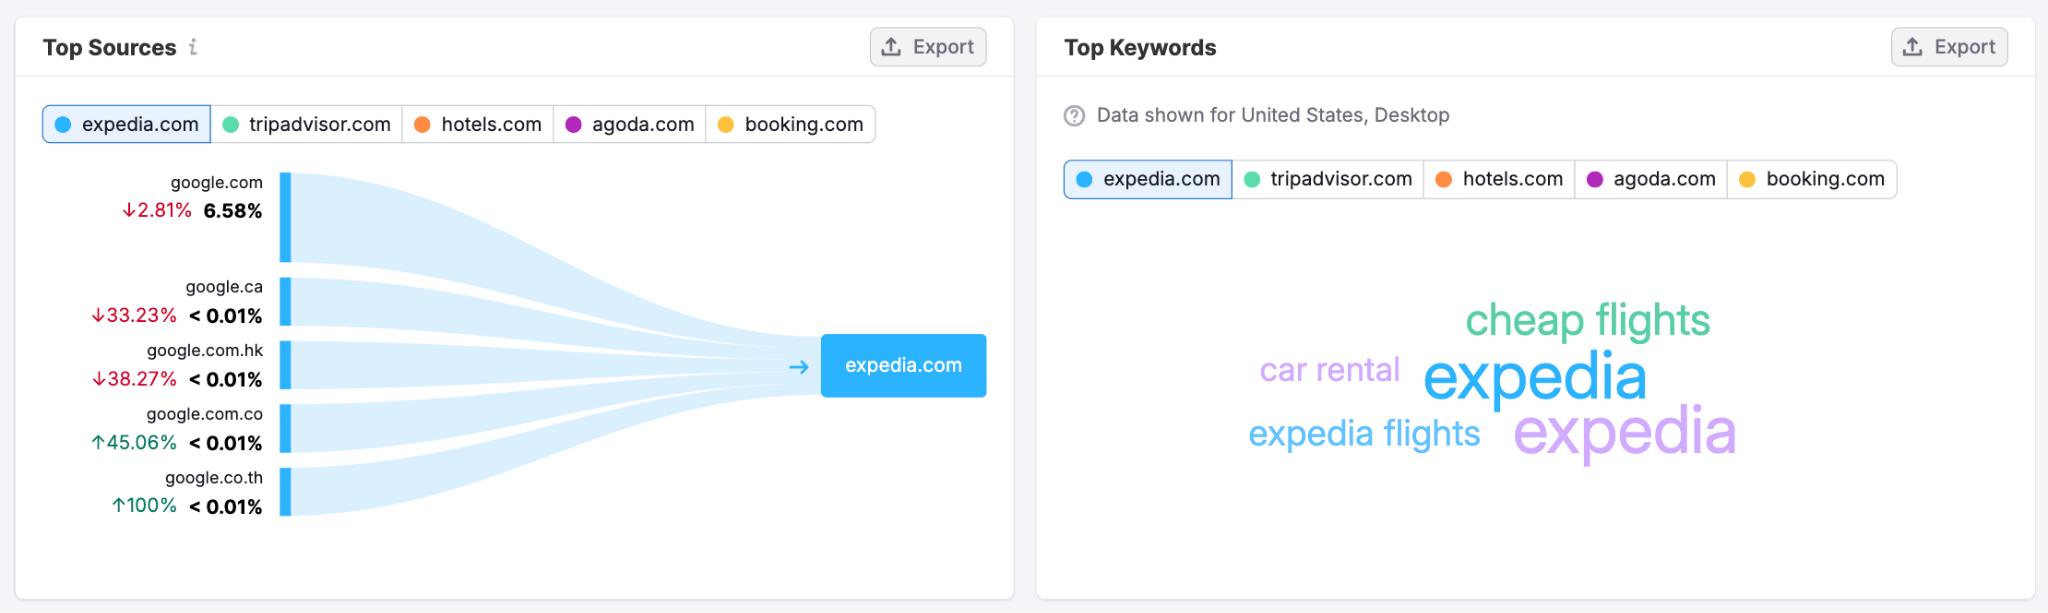
Task: Click the cheap flights keyword in the word cloud
Action: (x=1585, y=321)
